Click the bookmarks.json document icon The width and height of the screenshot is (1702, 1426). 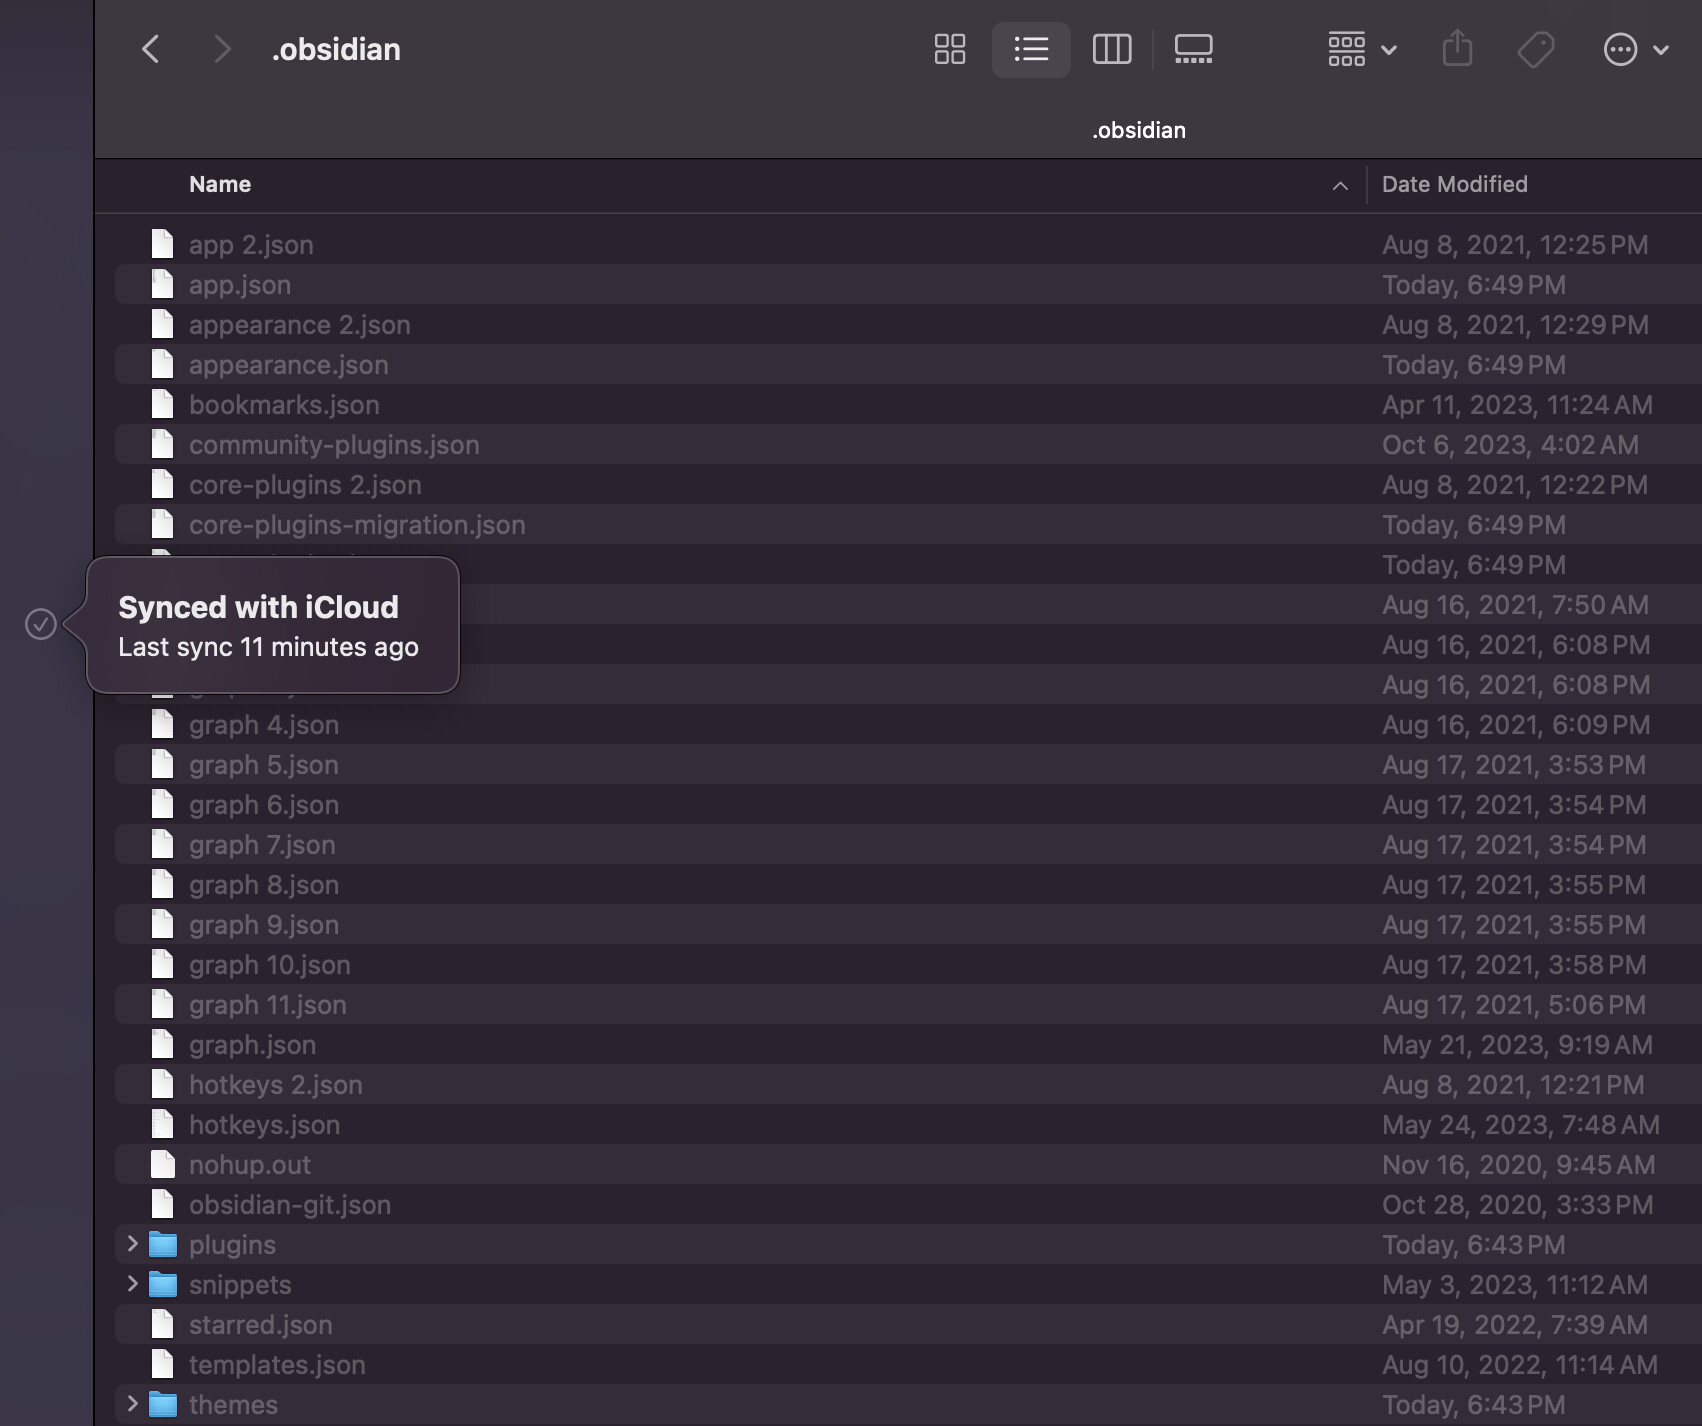pyautogui.click(x=162, y=404)
